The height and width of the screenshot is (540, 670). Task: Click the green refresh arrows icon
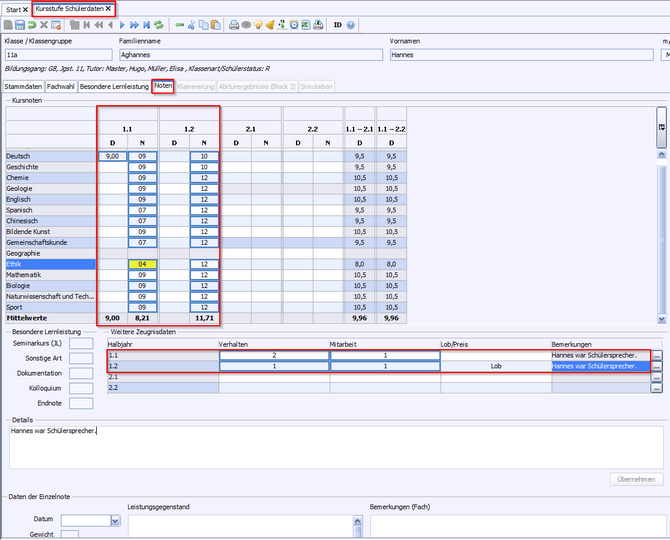tap(159, 24)
